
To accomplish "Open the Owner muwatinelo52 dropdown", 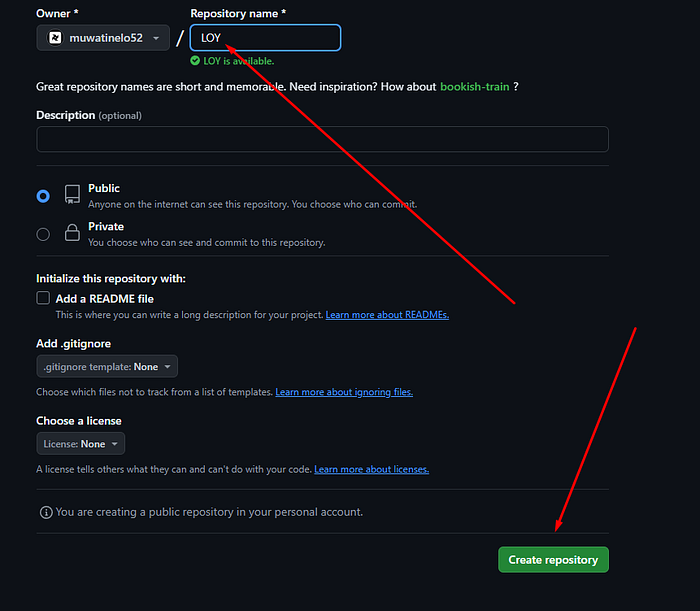I will pyautogui.click(x=103, y=38).
